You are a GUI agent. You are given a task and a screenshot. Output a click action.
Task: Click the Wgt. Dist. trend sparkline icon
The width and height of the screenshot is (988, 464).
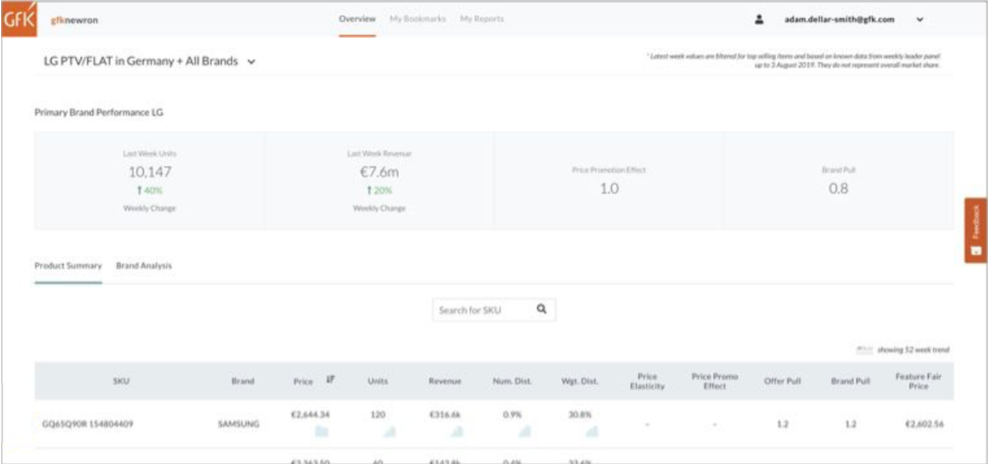(x=591, y=431)
